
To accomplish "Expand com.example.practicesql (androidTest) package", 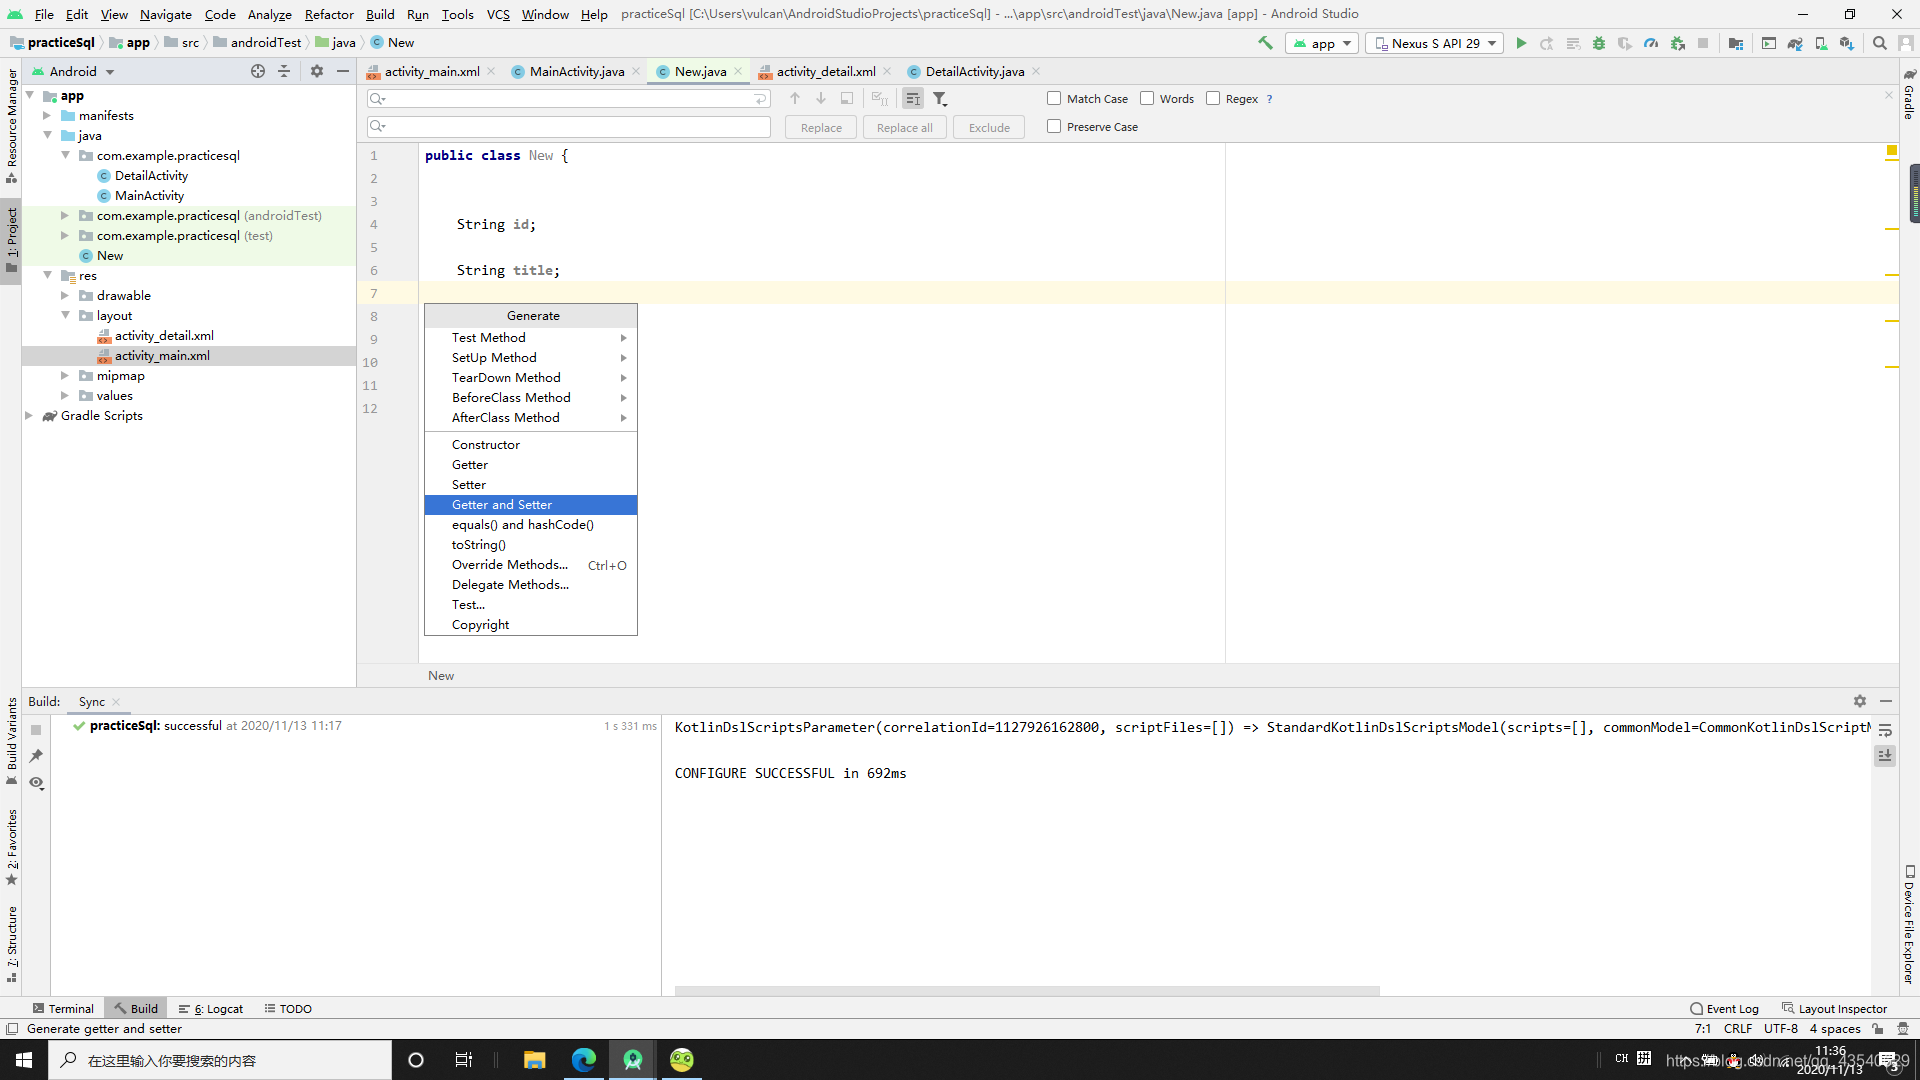I will [65, 215].
